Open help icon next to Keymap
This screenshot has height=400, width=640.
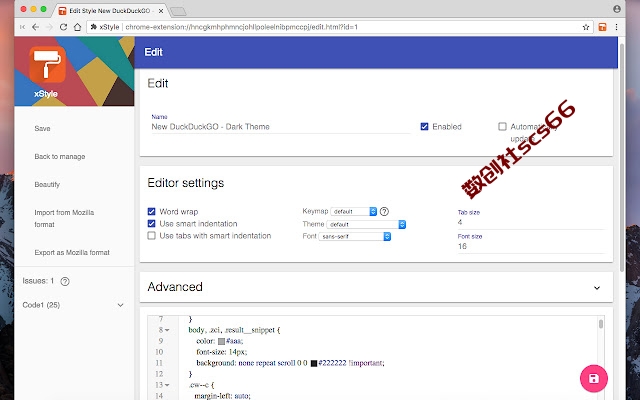[x=384, y=211]
